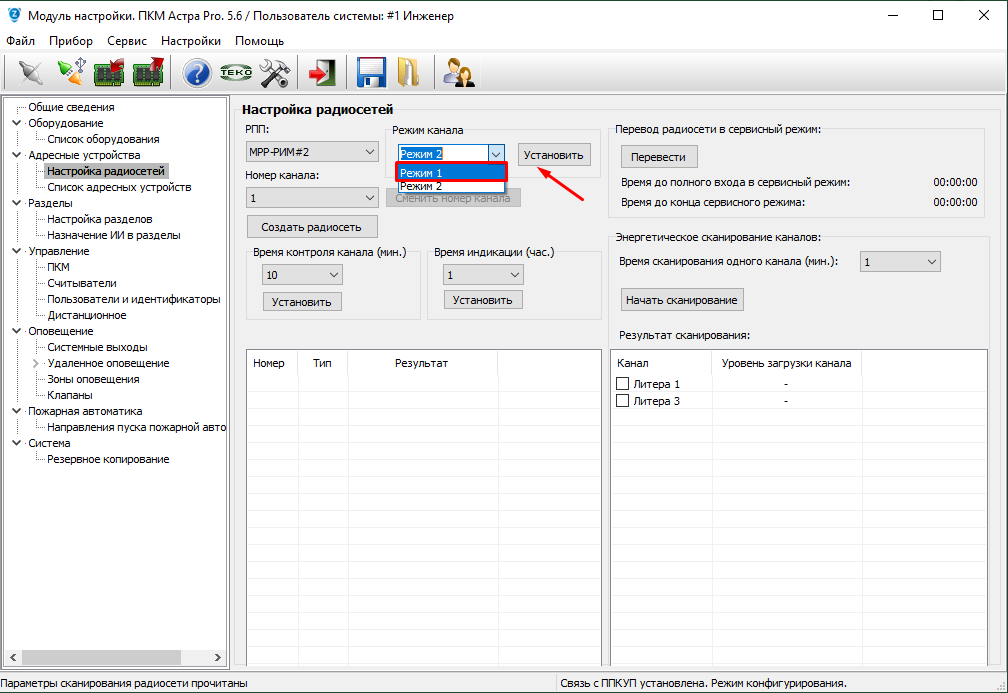Collapse the Оборудование tree node
The image size is (1008, 693).
pos(17,122)
